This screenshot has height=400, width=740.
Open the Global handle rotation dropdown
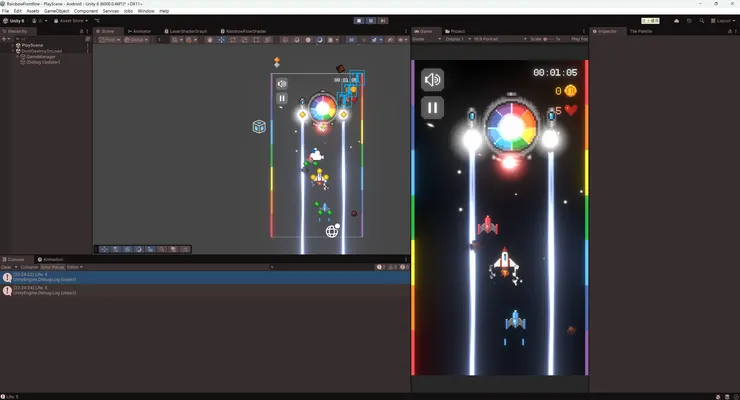[x=136, y=40]
